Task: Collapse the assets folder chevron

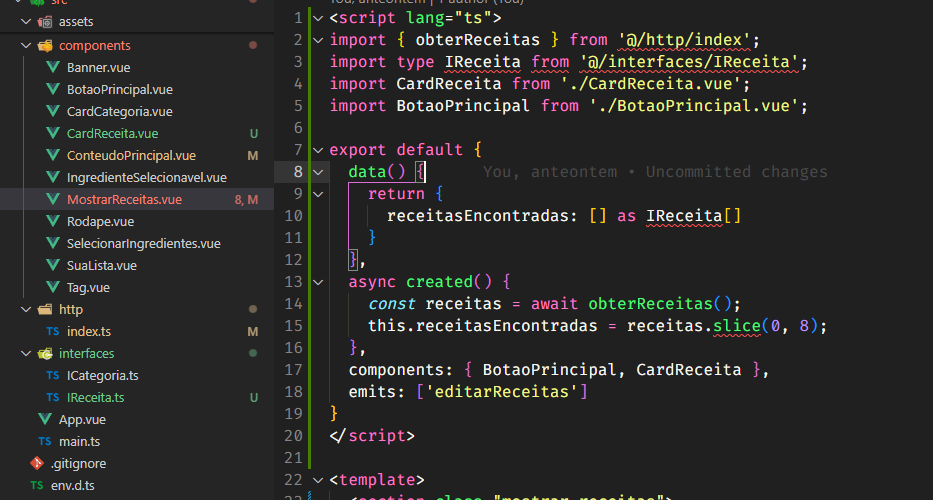Action: click(26, 22)
